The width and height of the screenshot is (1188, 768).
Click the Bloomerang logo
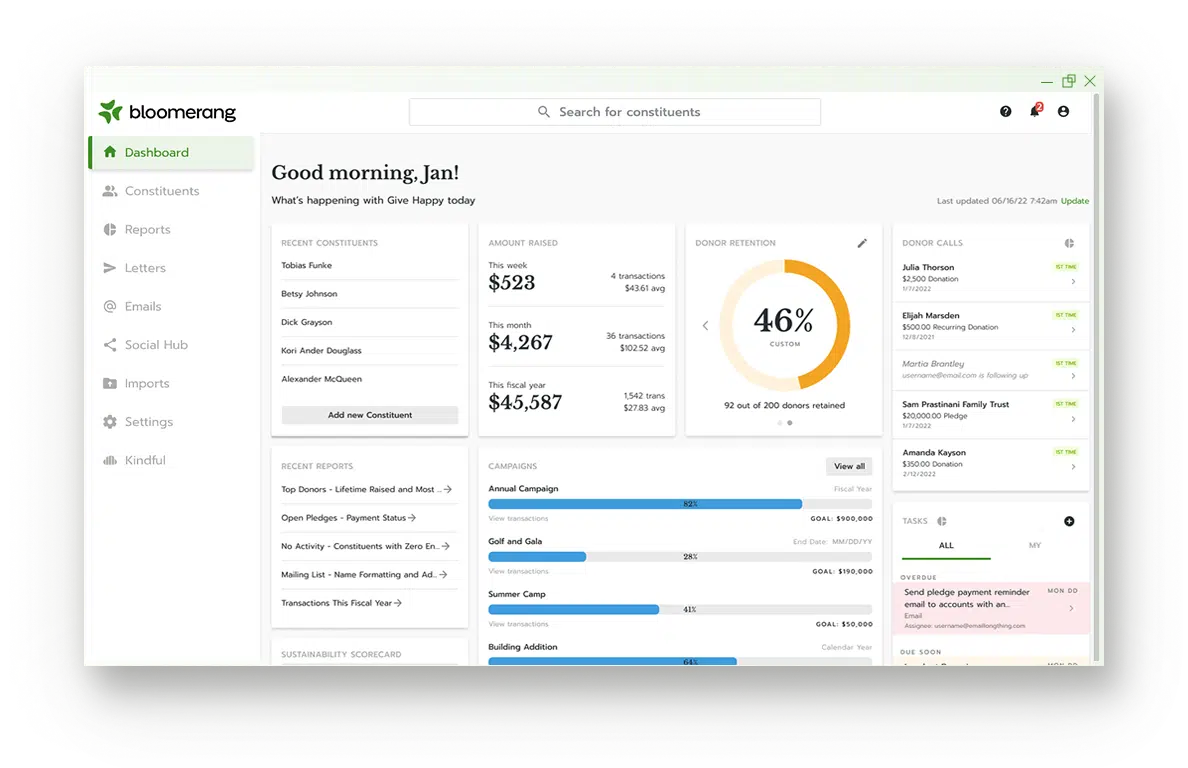(167, 112)
